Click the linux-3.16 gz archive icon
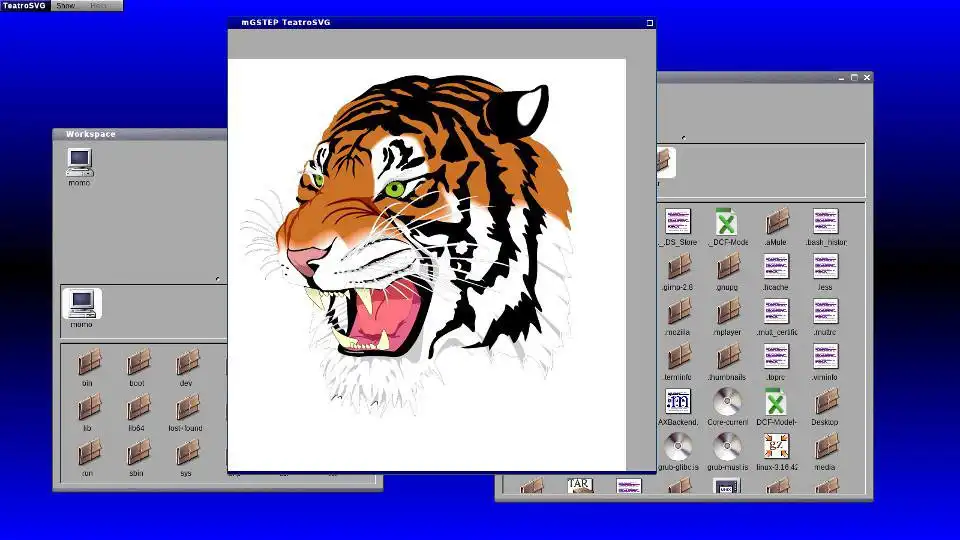The image size is (960, 540). tap(776, 447)
